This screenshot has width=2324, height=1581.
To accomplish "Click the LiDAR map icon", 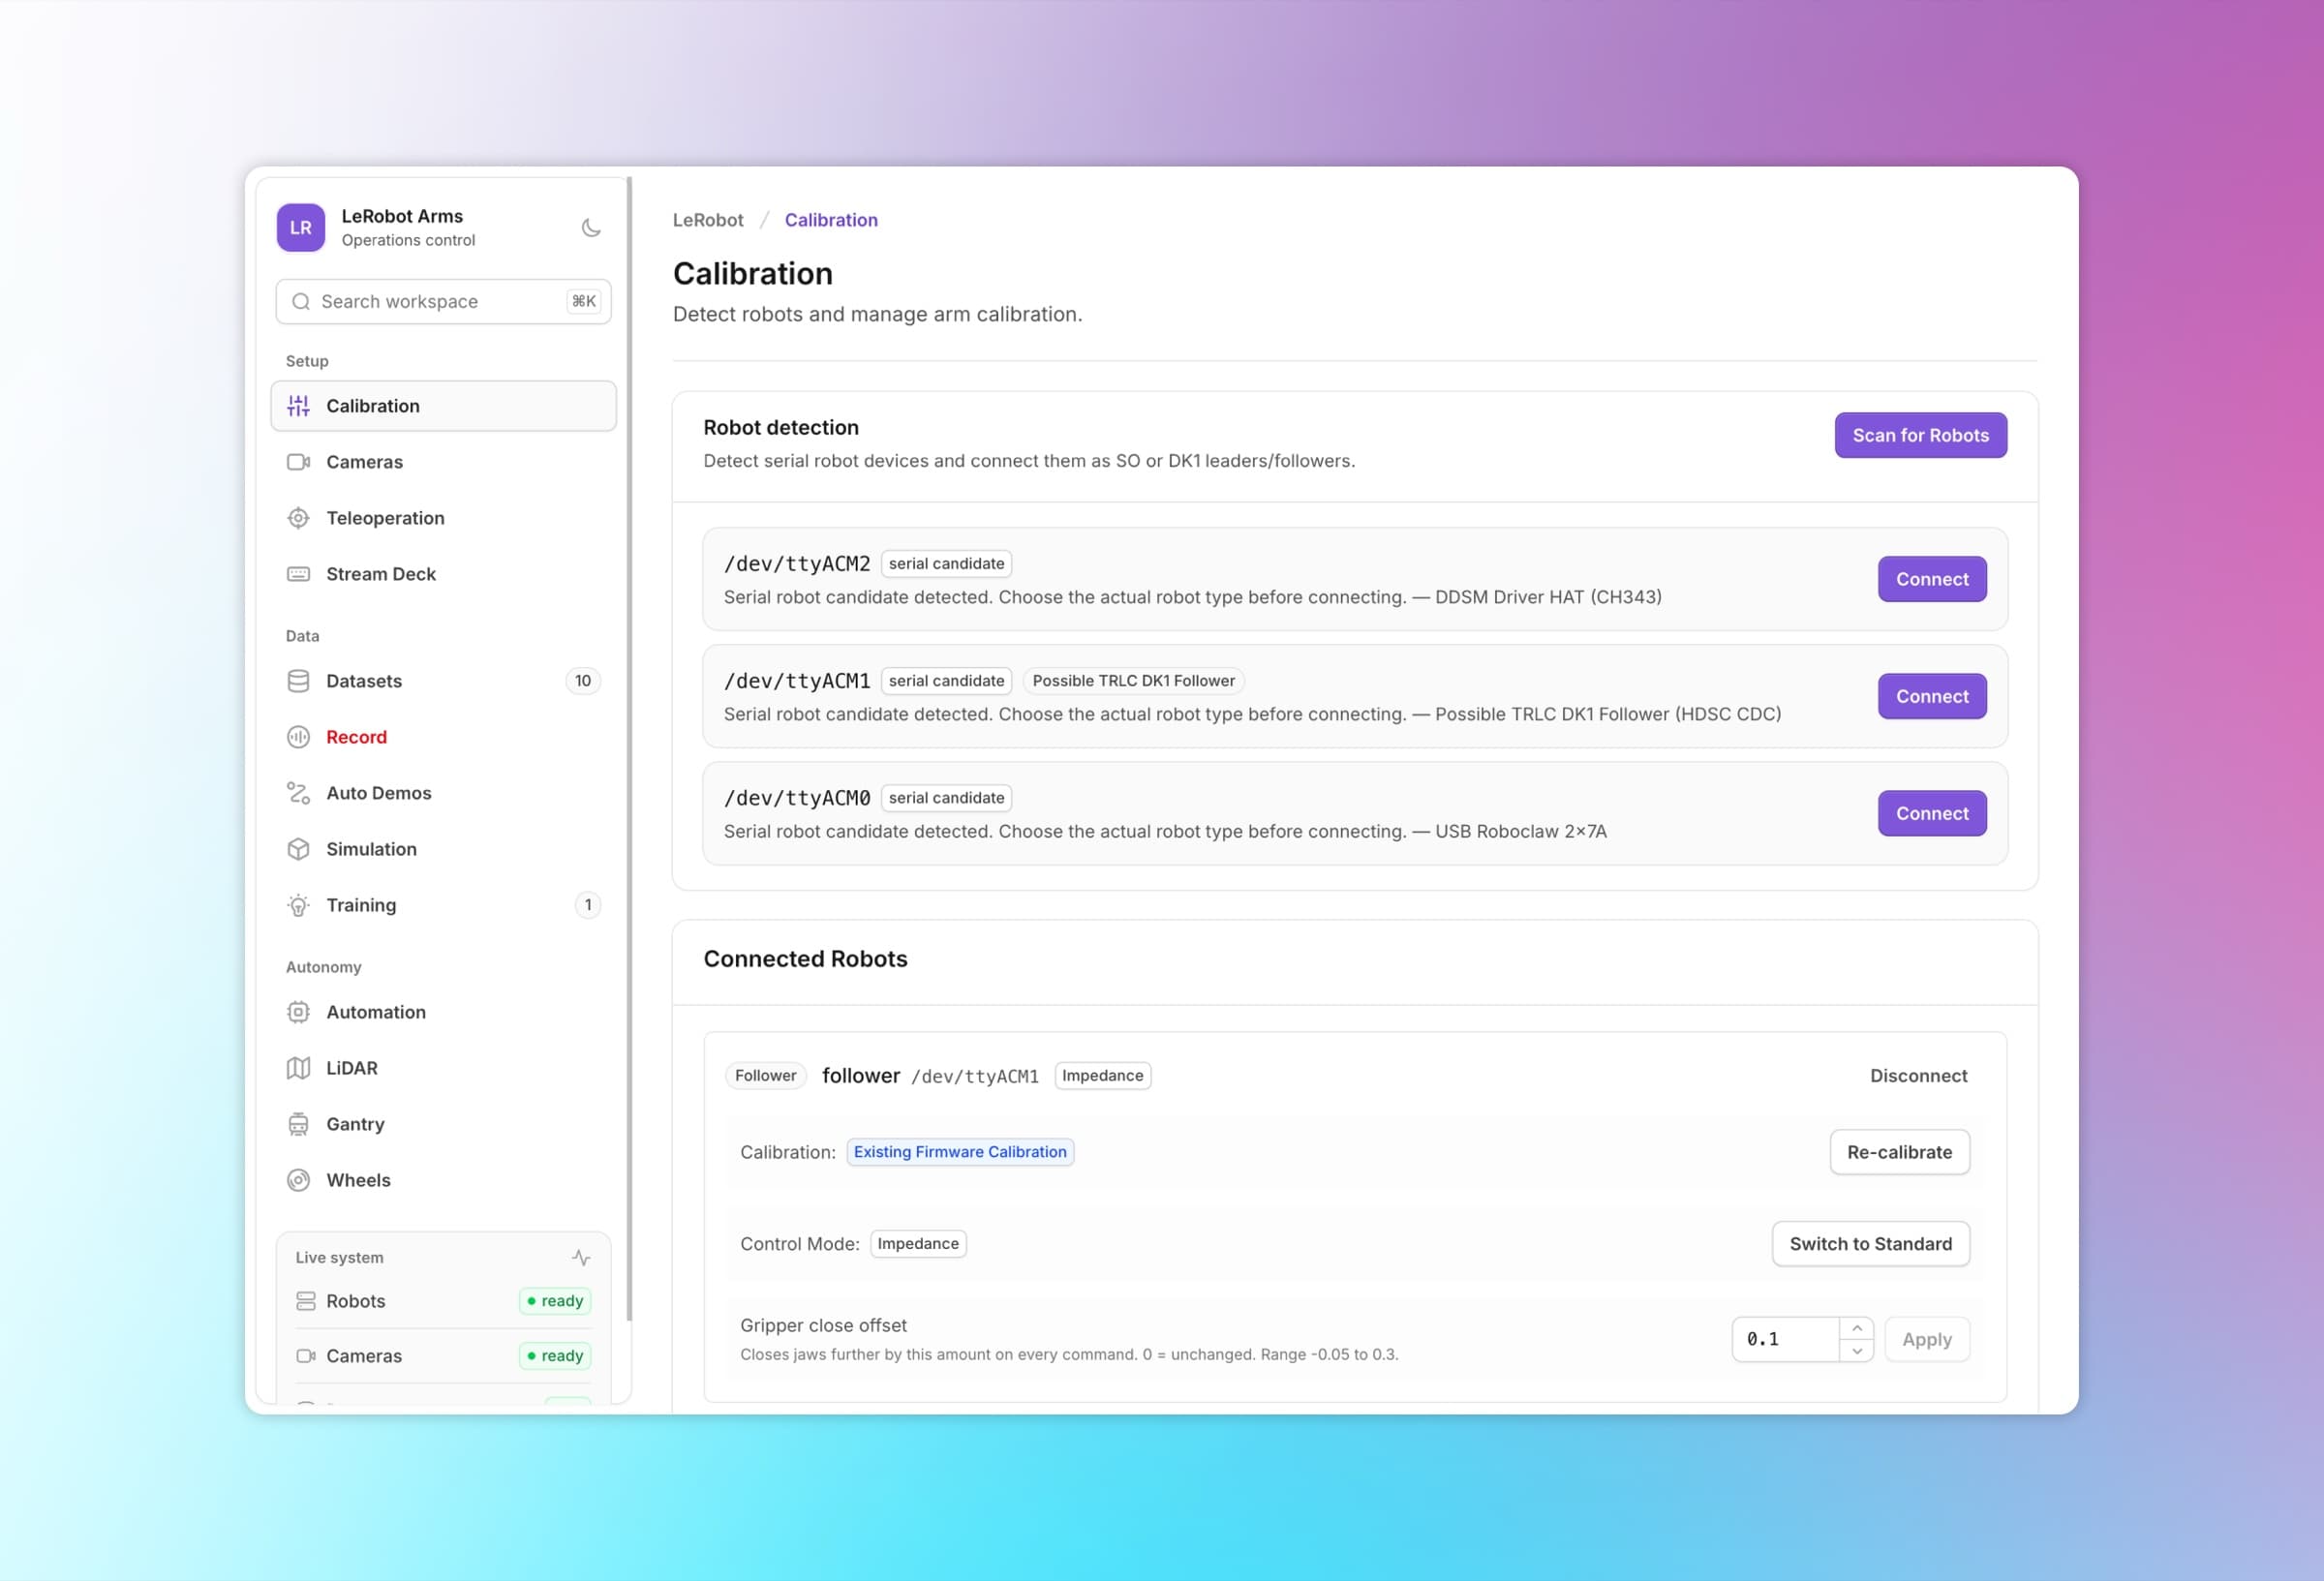I will 298,1068.
